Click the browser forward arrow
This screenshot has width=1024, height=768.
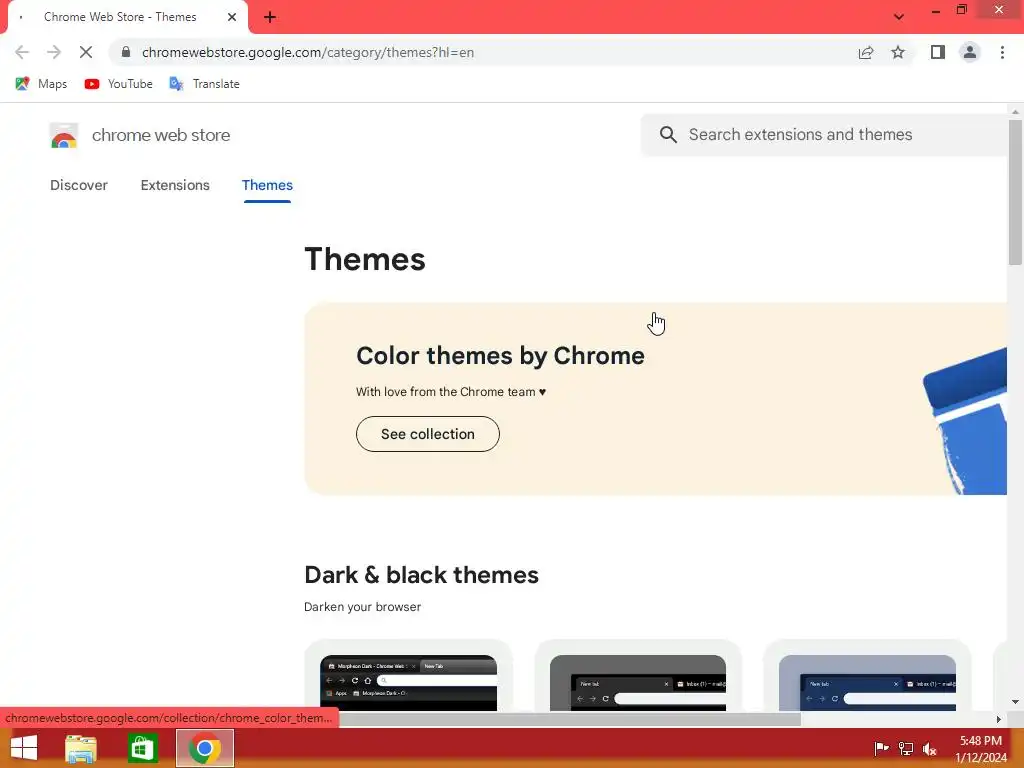coord(54,52)
